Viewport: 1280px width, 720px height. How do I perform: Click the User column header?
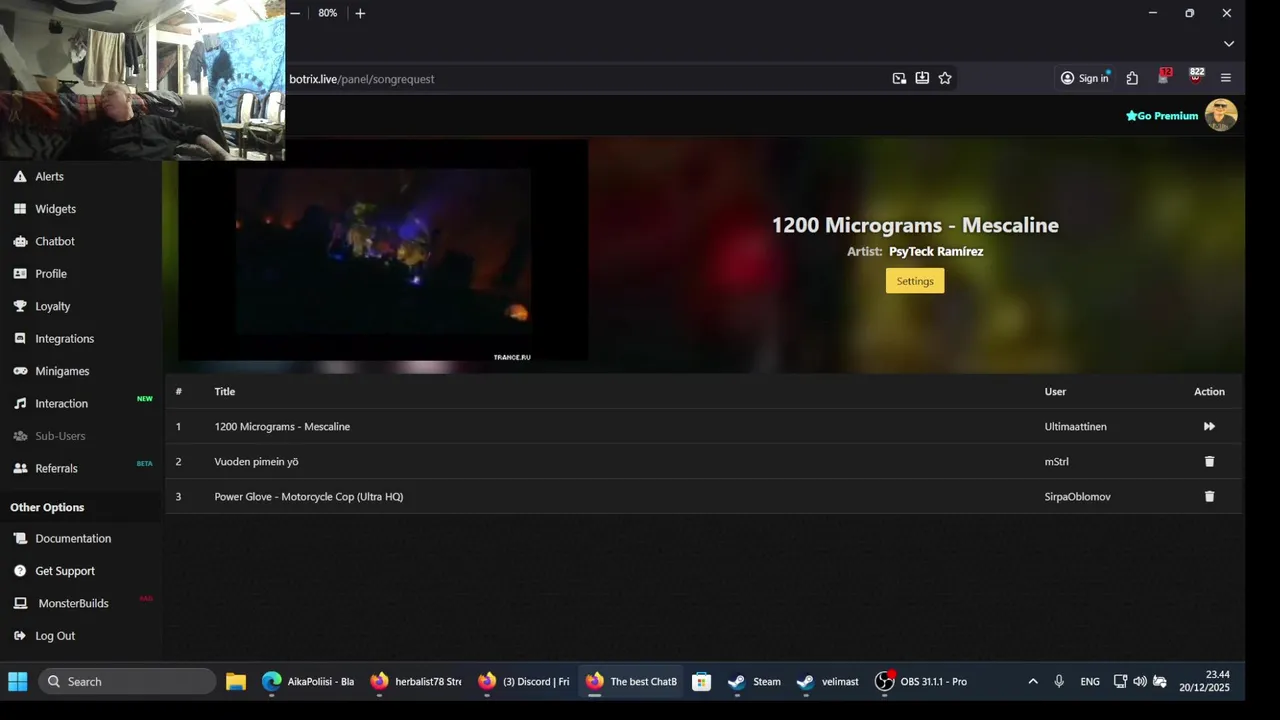1055,392
